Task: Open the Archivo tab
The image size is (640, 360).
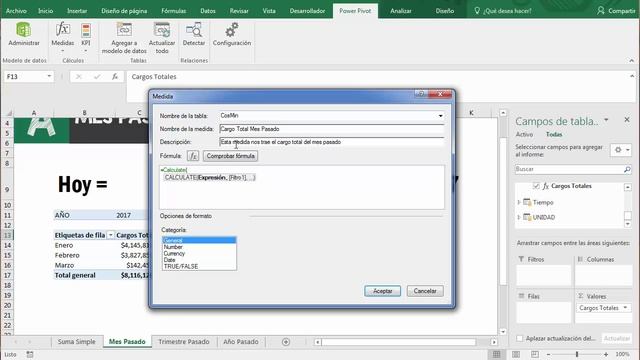Action: tap(16, 11)
